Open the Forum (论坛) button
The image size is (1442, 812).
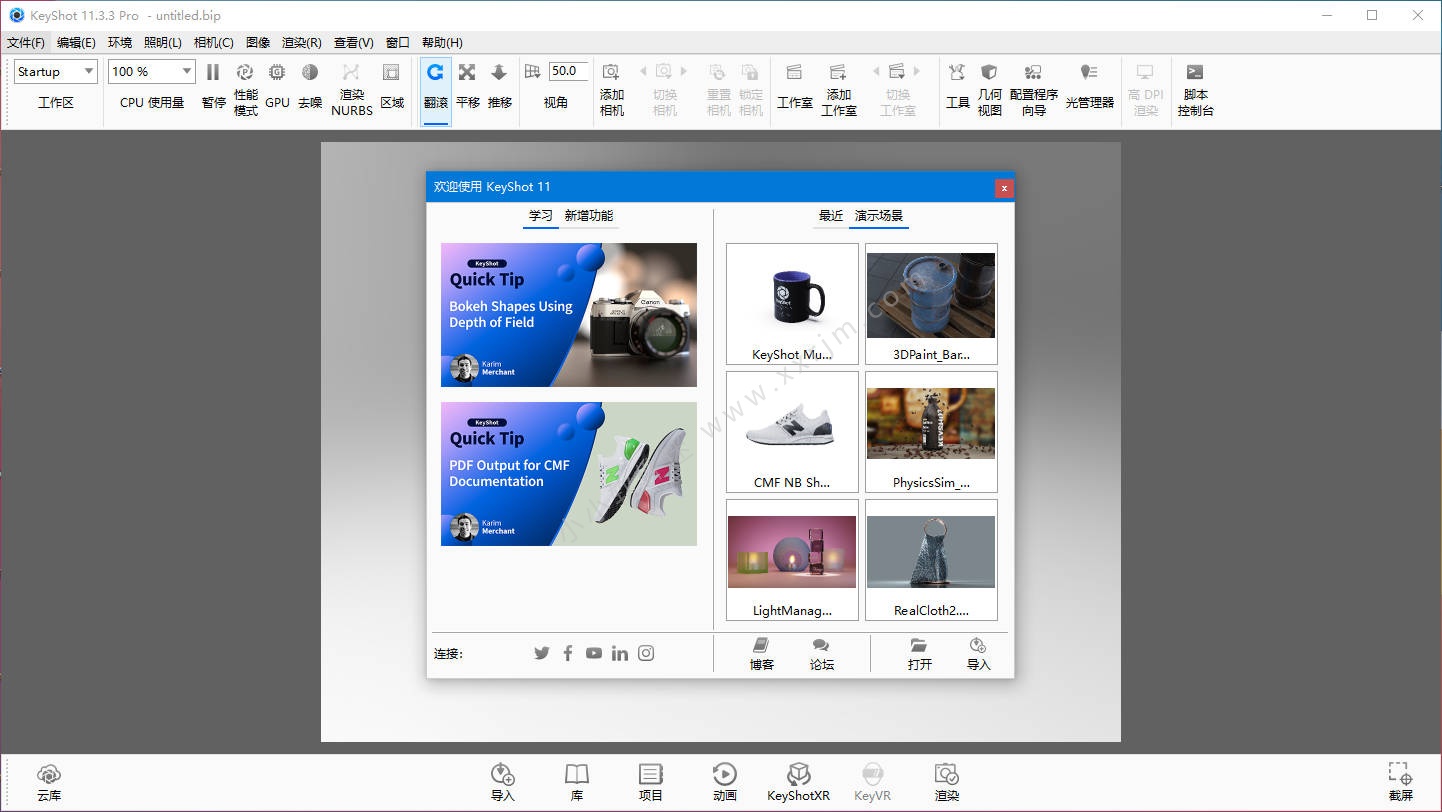tap(822, 654)
